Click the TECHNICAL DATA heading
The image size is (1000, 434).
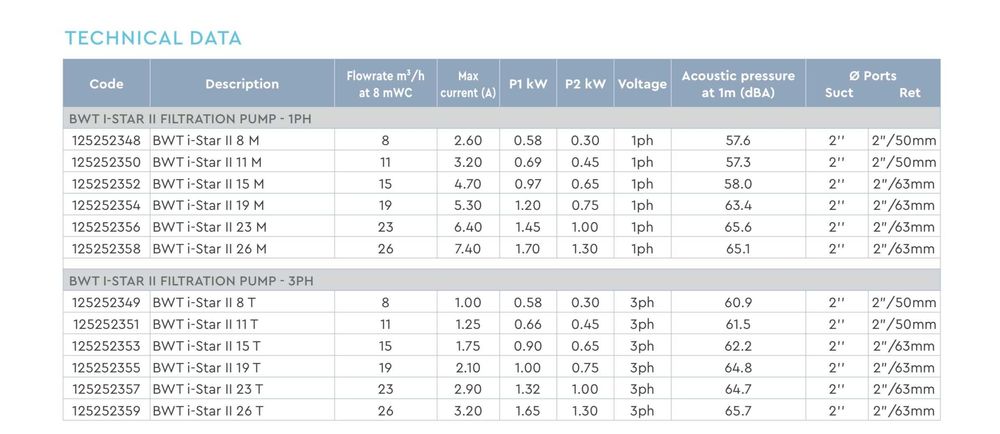[153, 39]
